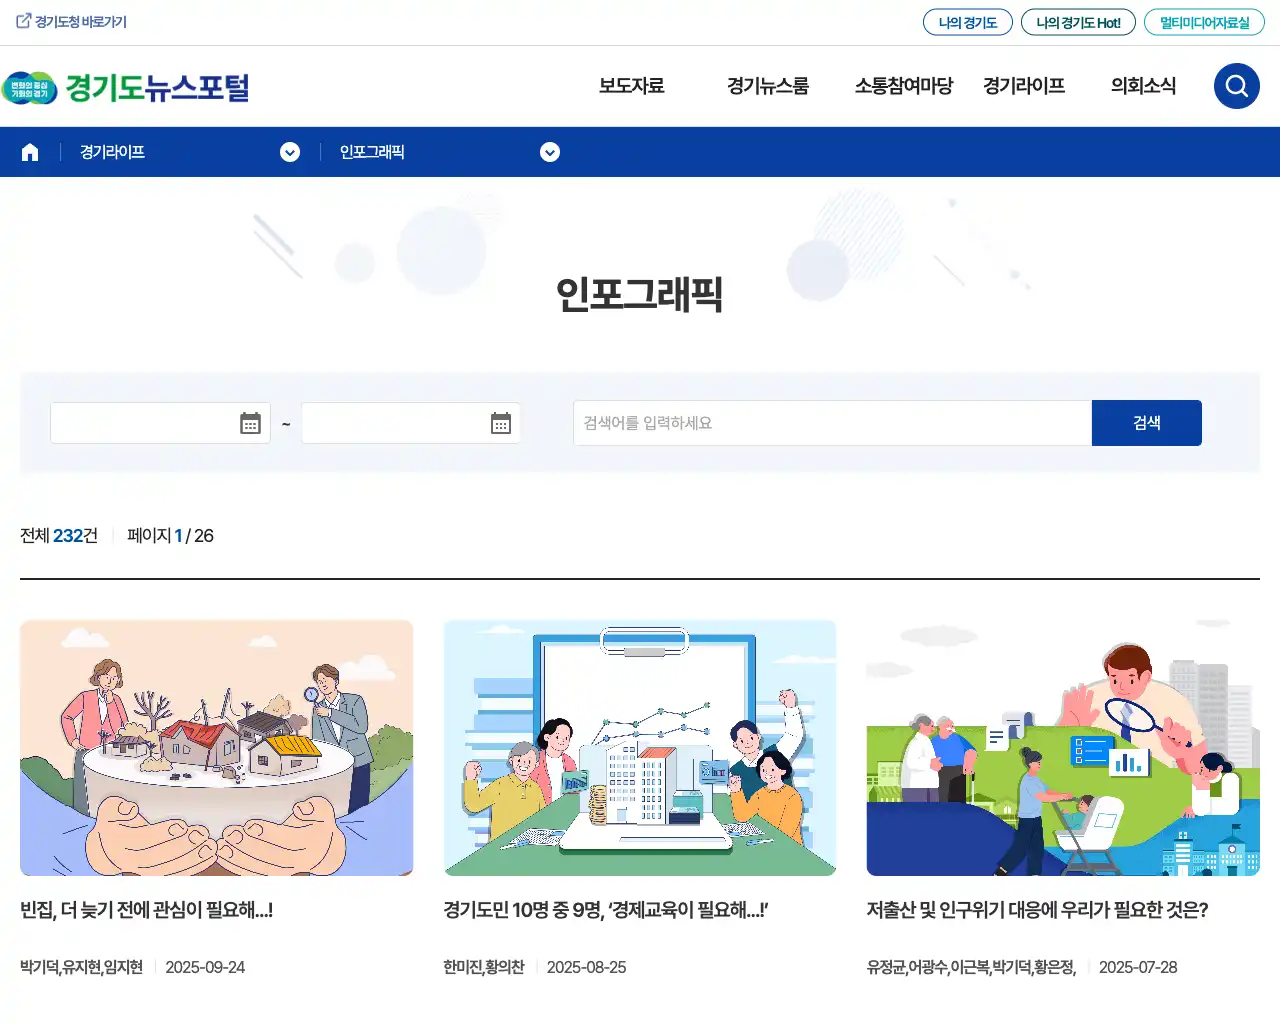
Task: Open the 경제교육 infographic thumbnail
Action: coord(640,748)
